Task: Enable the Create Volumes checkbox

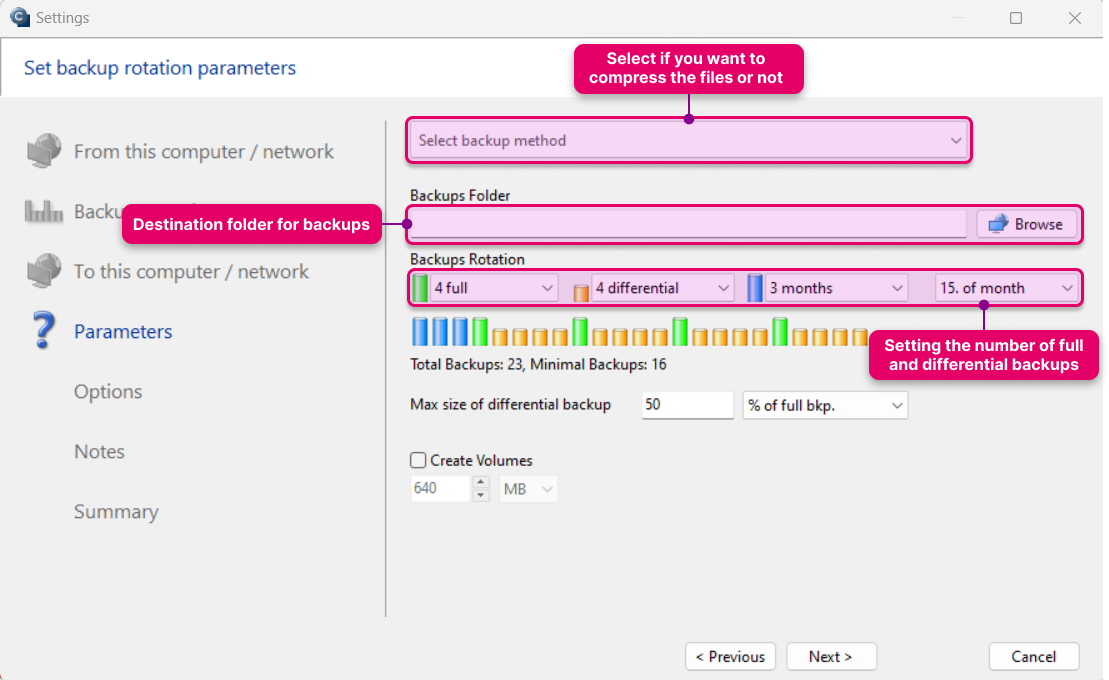Action: (418, 460)
